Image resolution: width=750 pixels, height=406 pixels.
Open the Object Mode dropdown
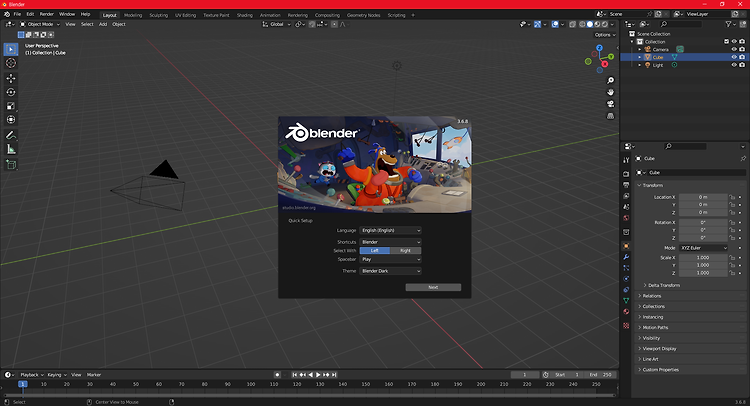coord(40,24)
